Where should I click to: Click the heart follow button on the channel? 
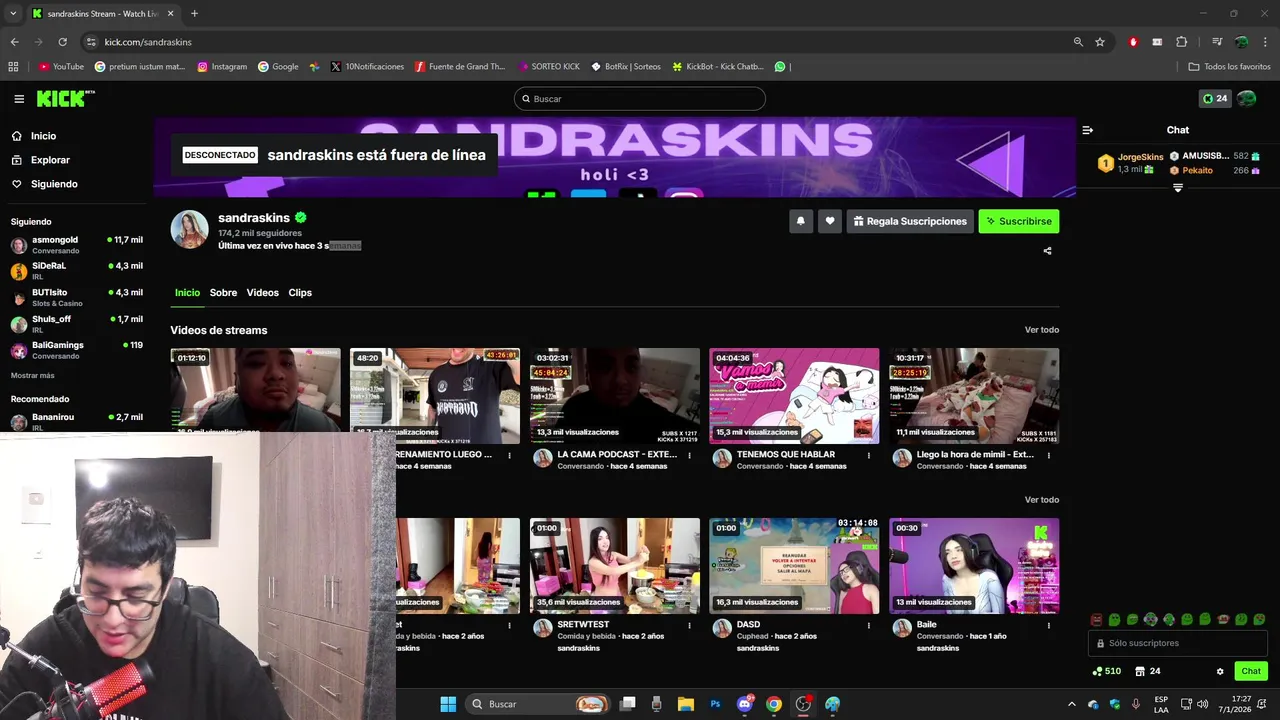pos(829,221)
